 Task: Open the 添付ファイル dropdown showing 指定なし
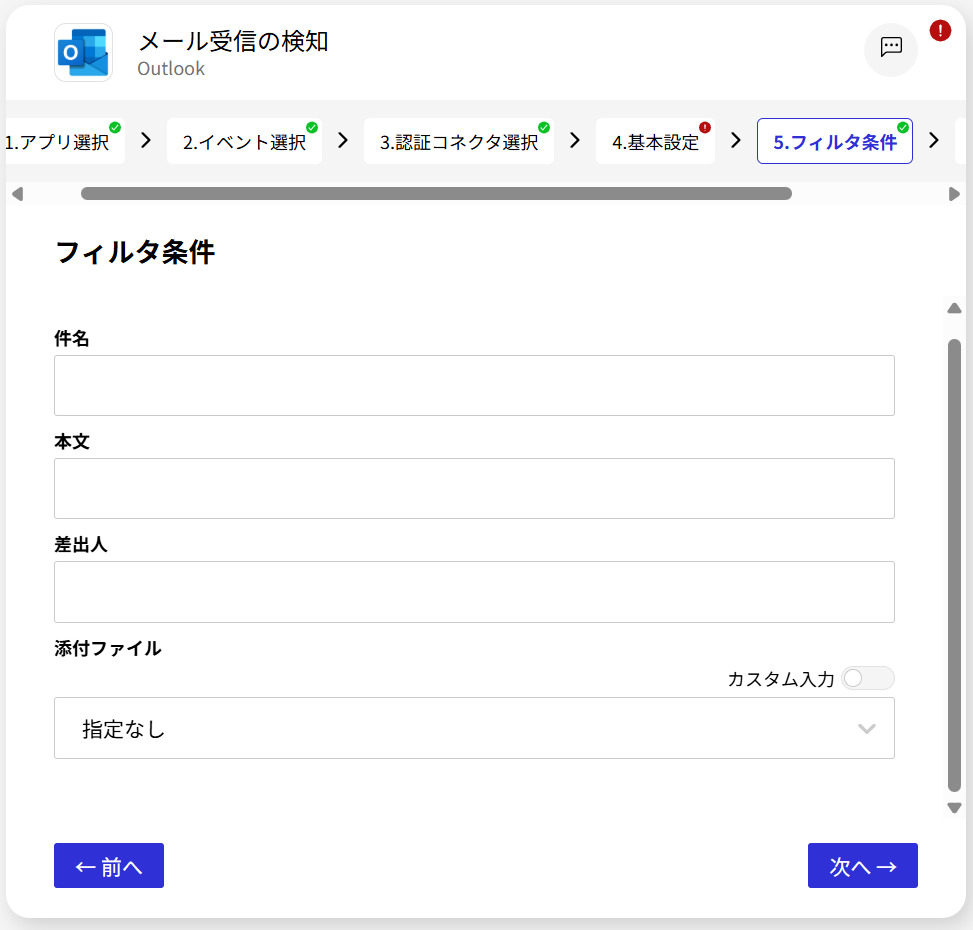coord(460,729)
